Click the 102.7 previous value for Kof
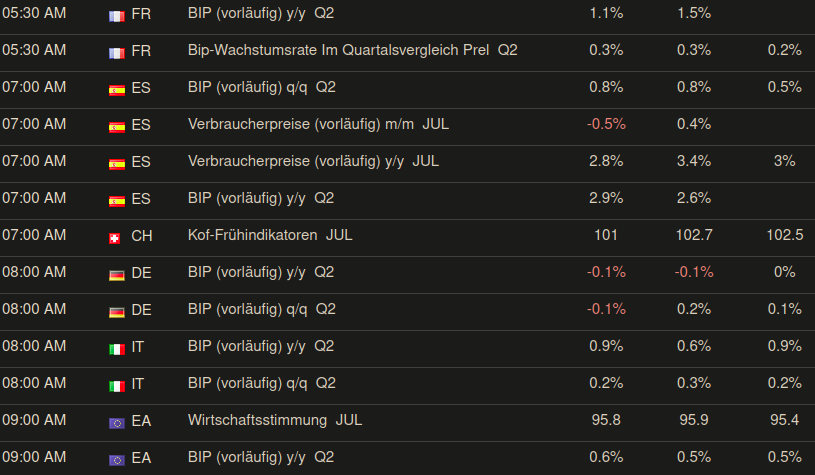Image resolution: width=815 pixels, height=475 pixels. (x=695, y=236)
